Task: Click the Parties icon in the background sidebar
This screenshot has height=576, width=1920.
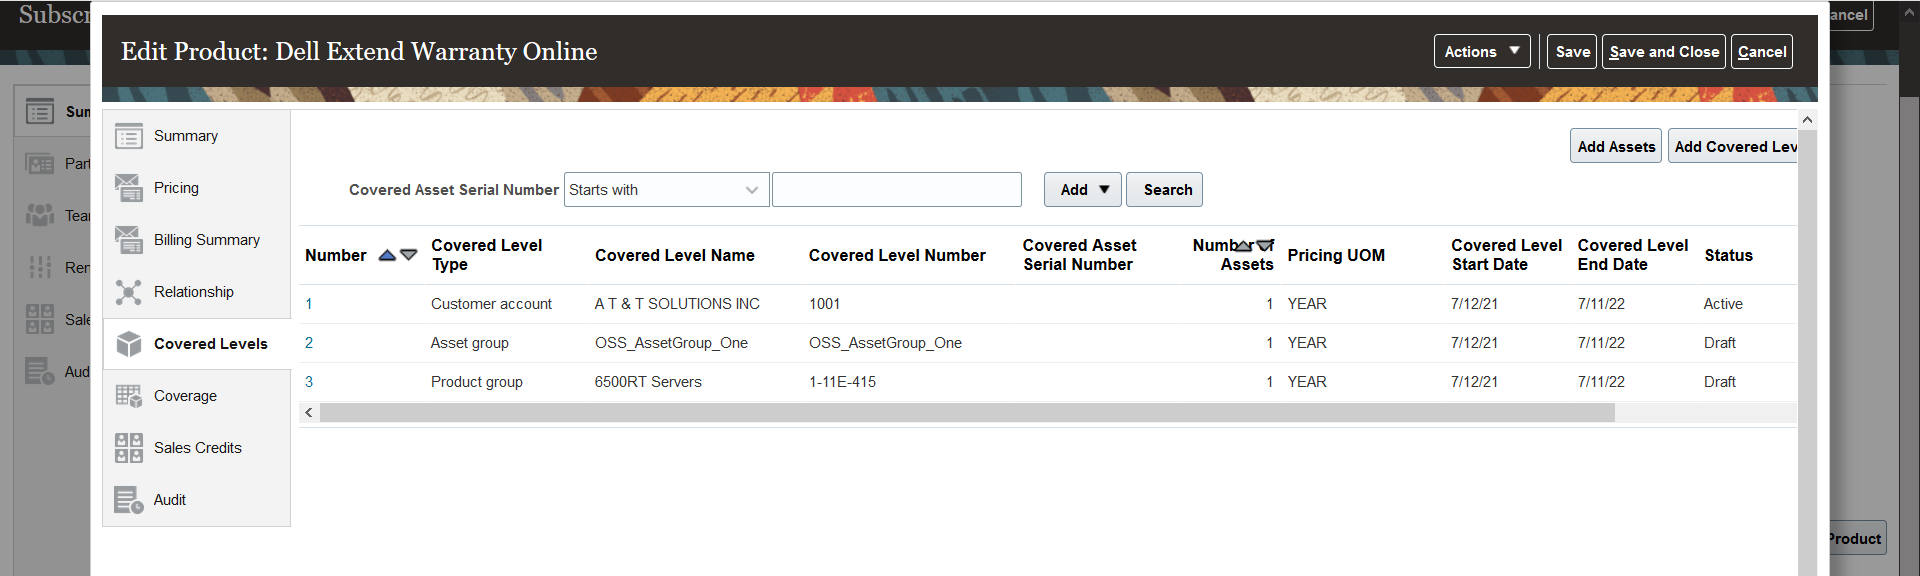Action: pos(40,163)
